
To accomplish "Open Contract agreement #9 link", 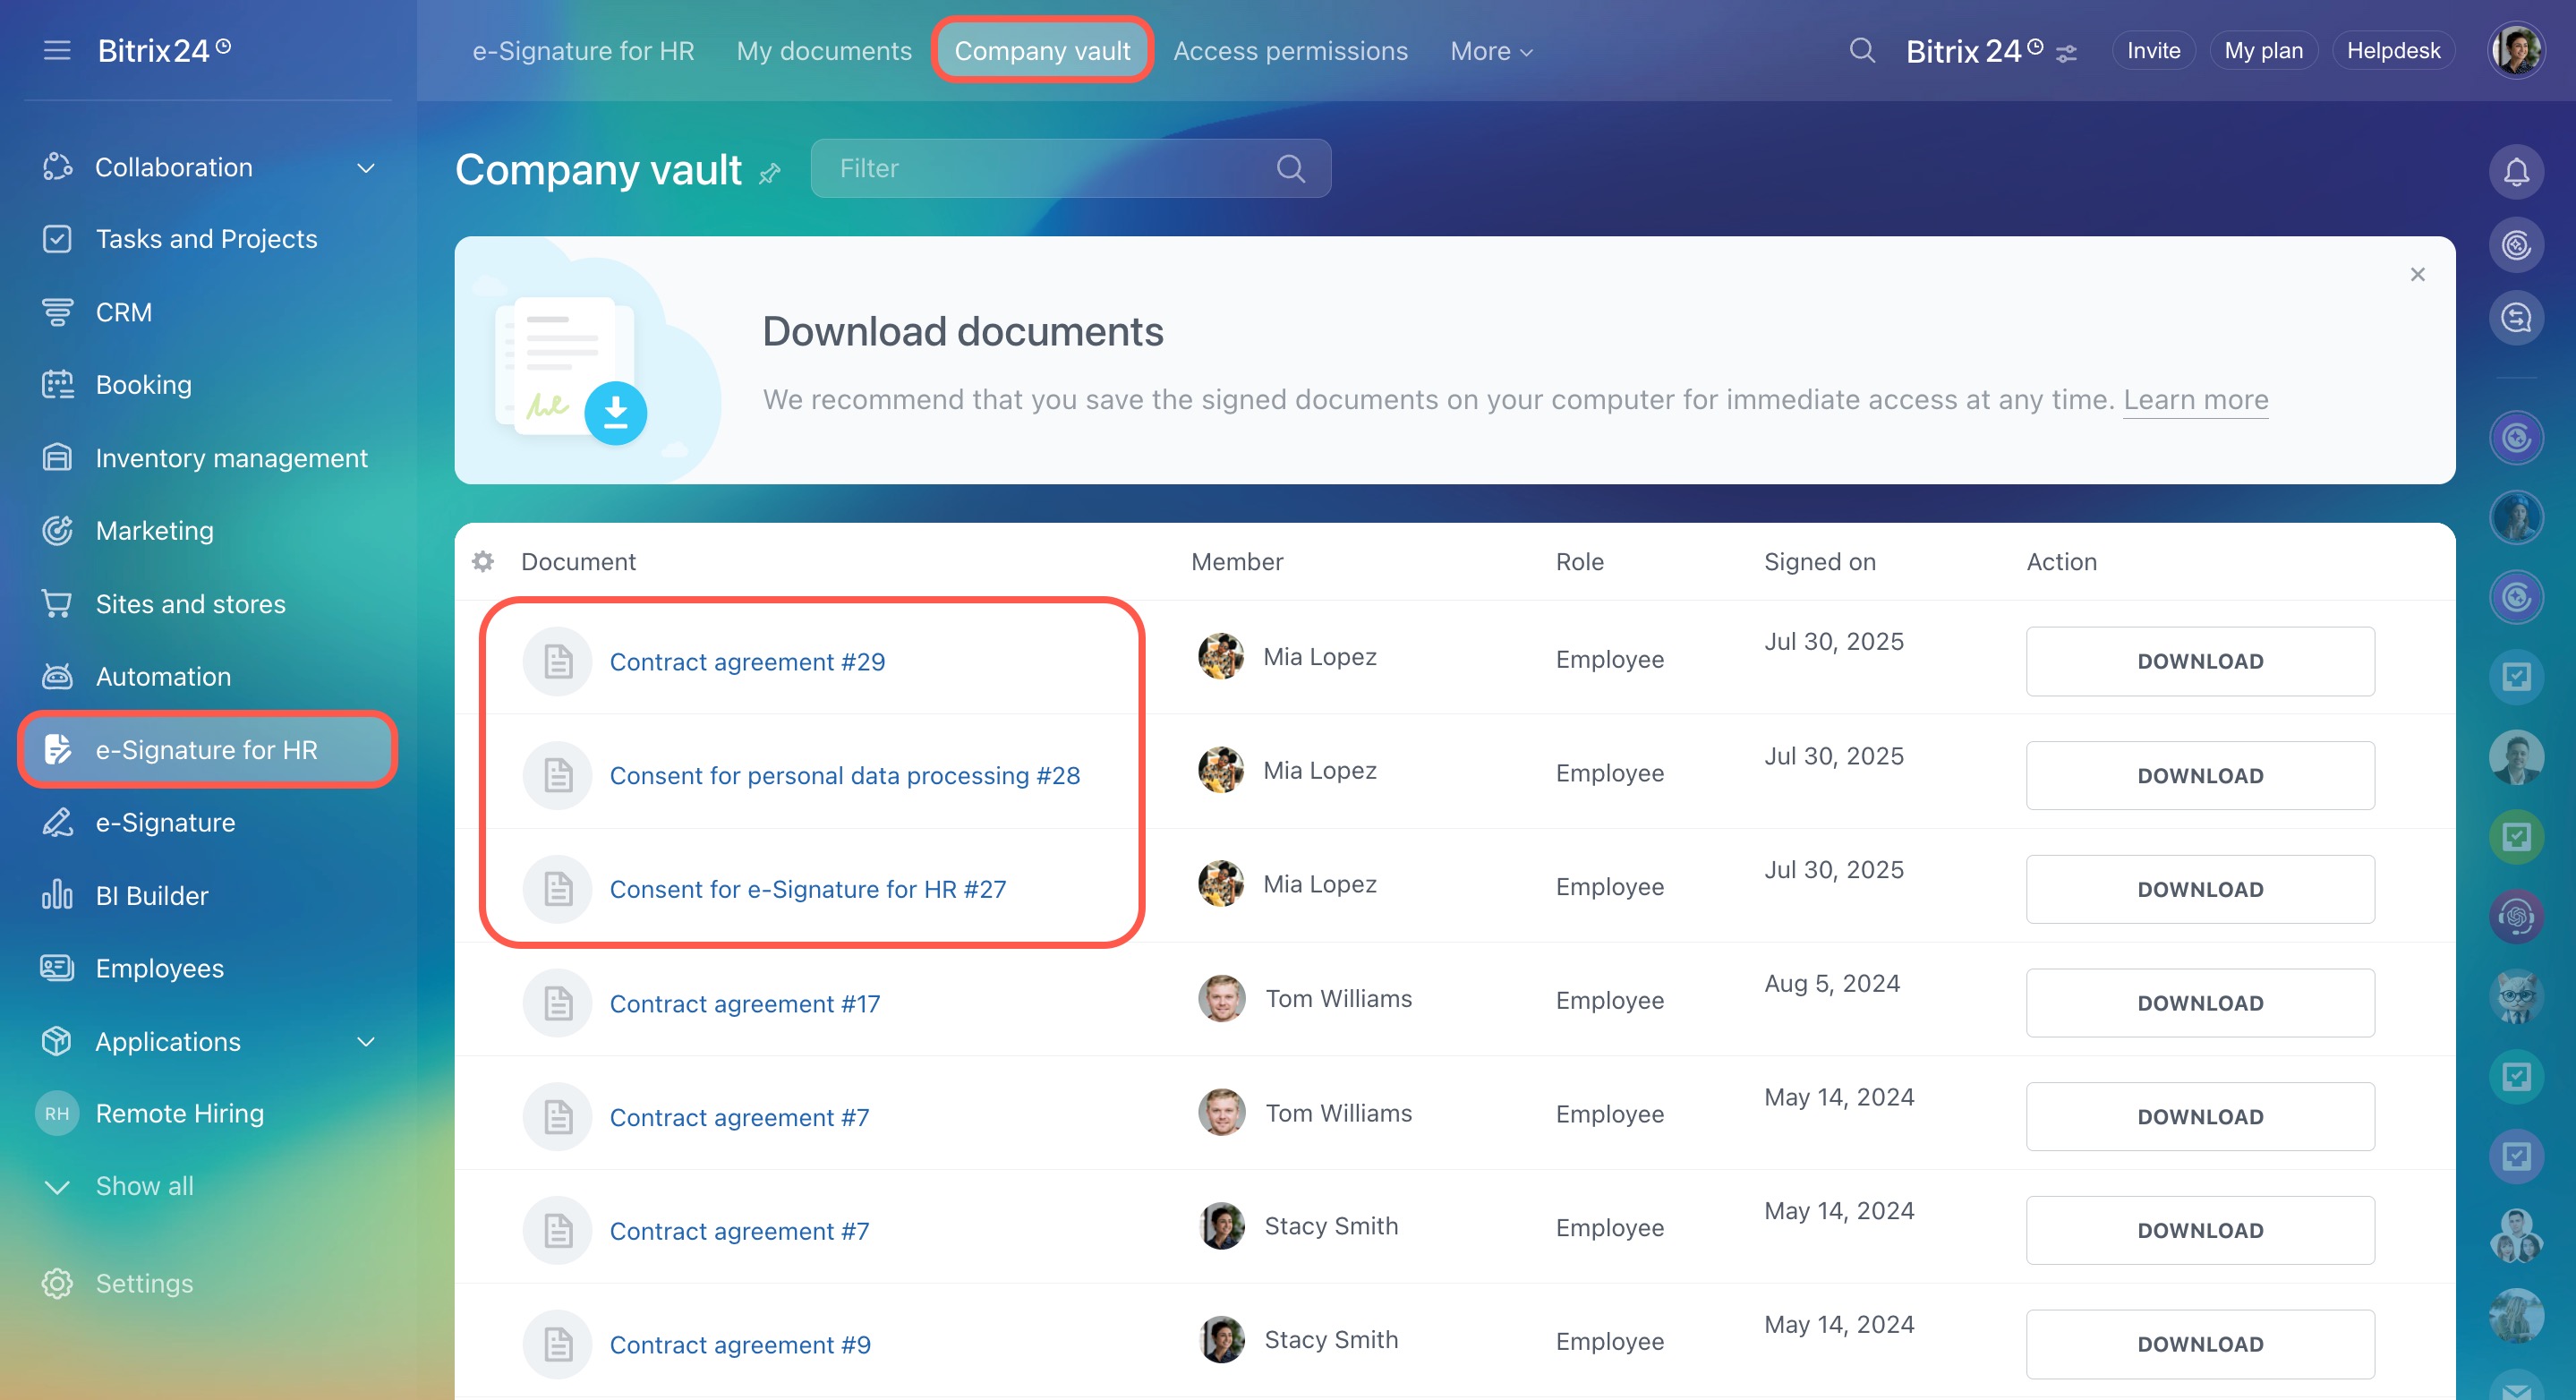I will pyautogui.click(x=740, y=1345).
